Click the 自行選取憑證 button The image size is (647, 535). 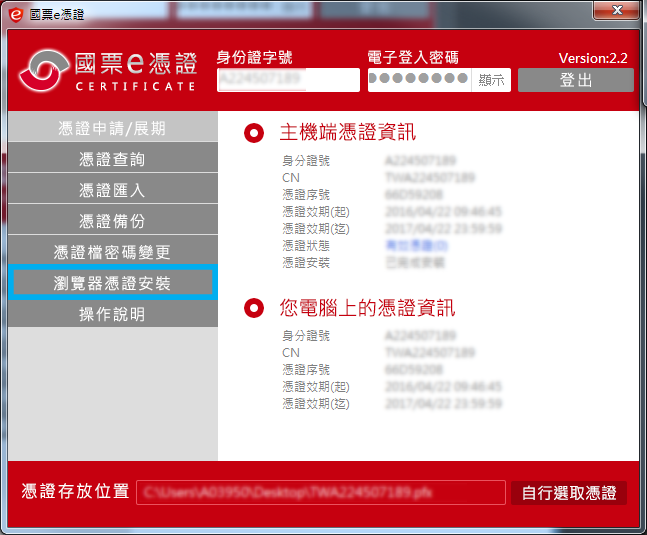[569, 493]
